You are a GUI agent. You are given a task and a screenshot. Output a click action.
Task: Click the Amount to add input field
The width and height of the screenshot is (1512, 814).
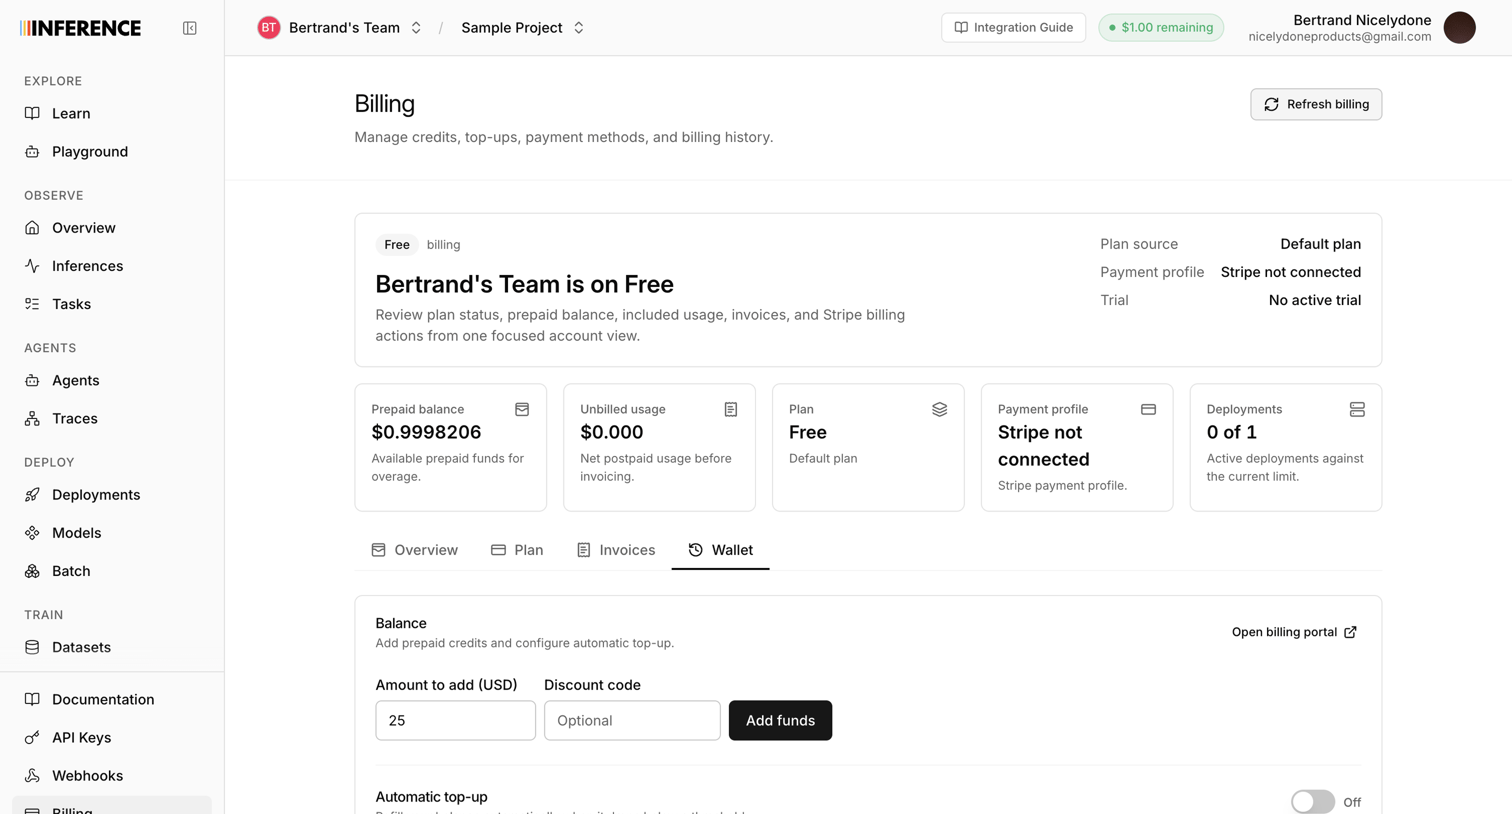[x=455, y=720]
